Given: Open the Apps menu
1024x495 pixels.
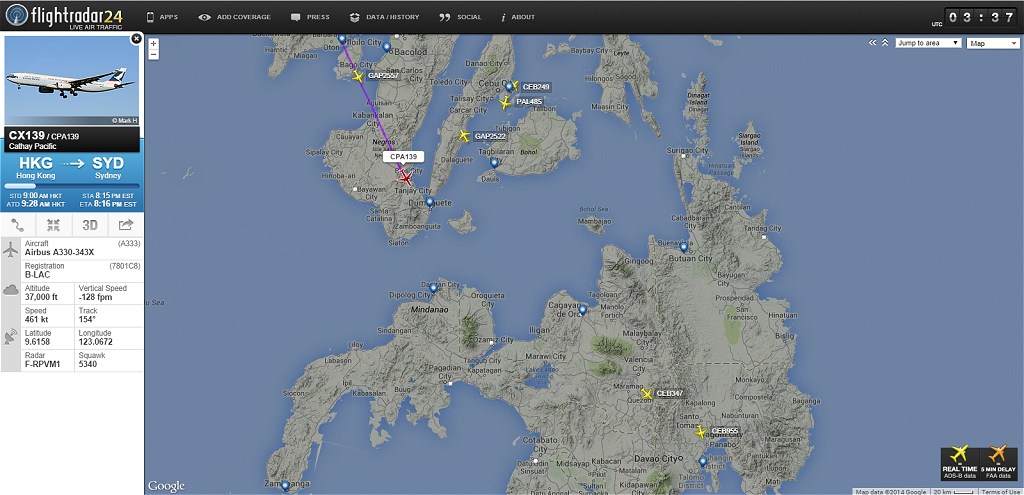Looking at the screenshot, I should 164,17.
